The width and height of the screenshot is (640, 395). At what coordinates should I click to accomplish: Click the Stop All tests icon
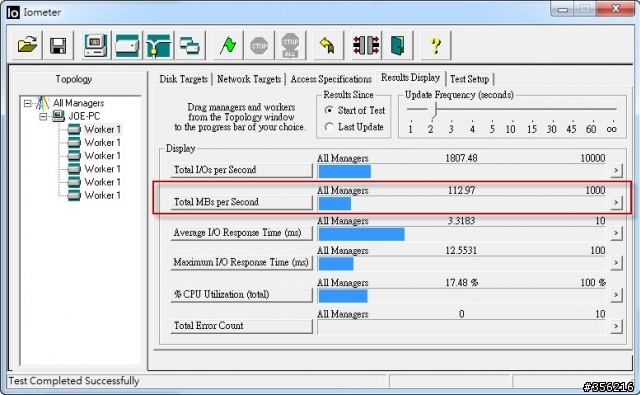pos(290,45)
